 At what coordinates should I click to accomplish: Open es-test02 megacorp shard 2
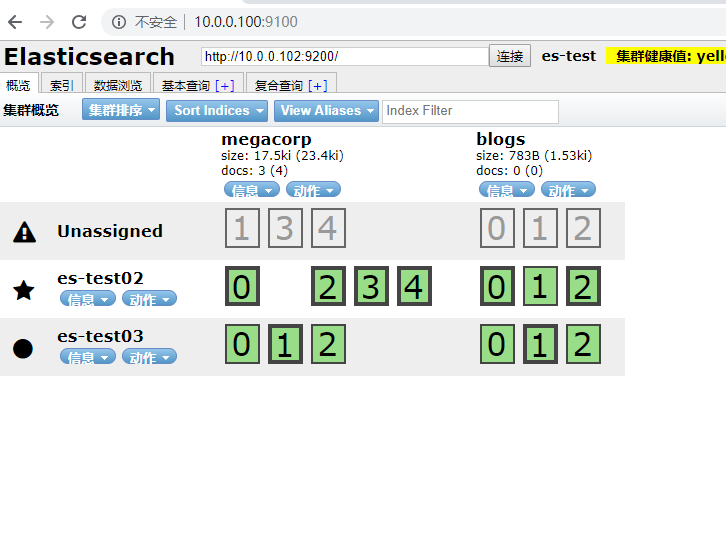point(328,286)
